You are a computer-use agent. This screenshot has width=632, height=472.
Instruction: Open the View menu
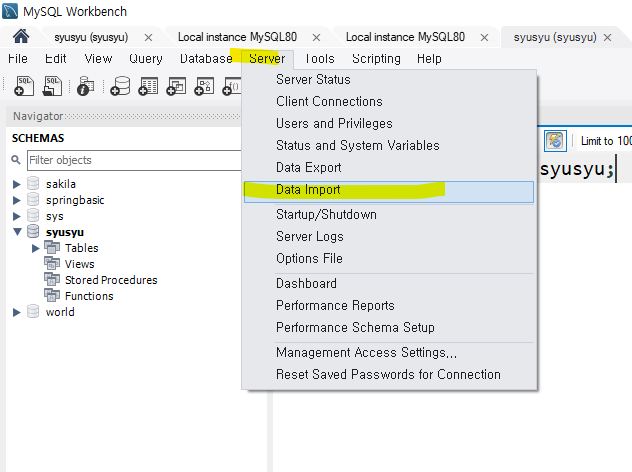98,59
